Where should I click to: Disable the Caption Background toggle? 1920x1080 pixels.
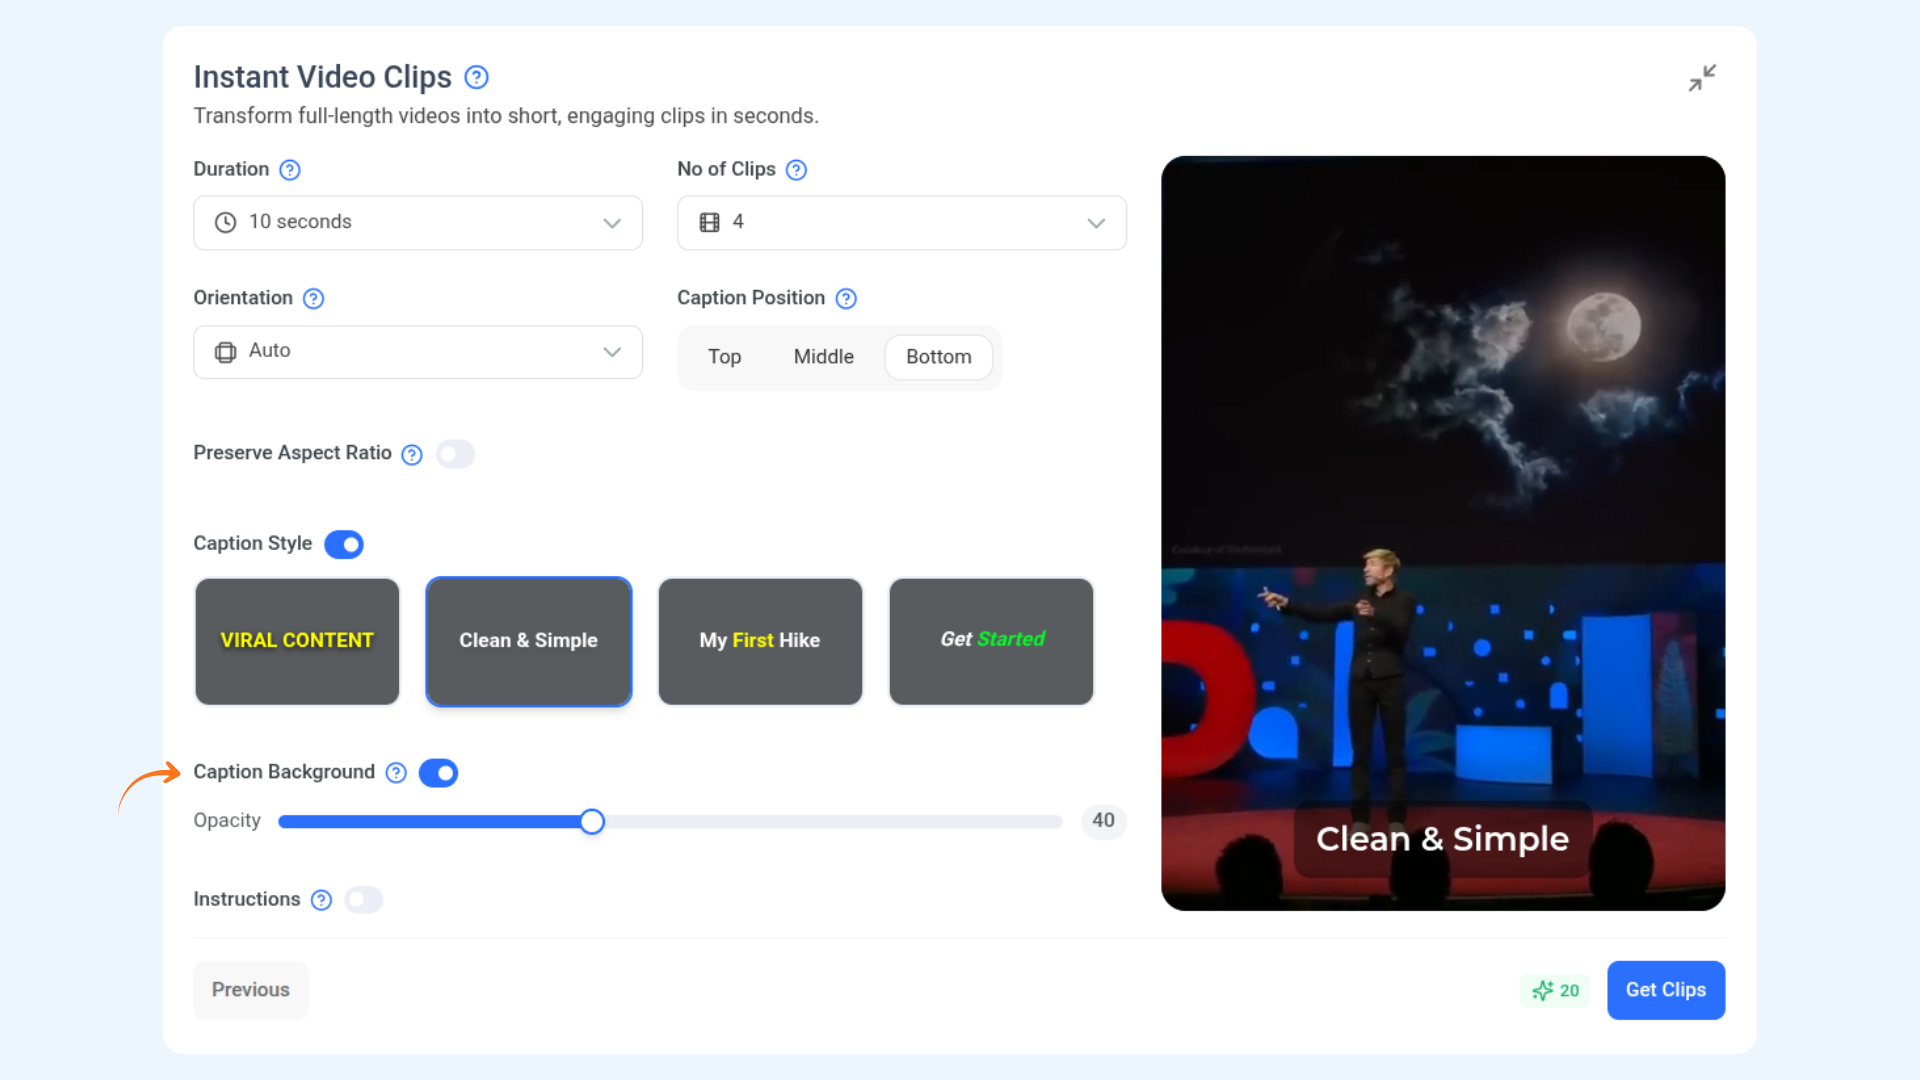(x=438, y=773)
